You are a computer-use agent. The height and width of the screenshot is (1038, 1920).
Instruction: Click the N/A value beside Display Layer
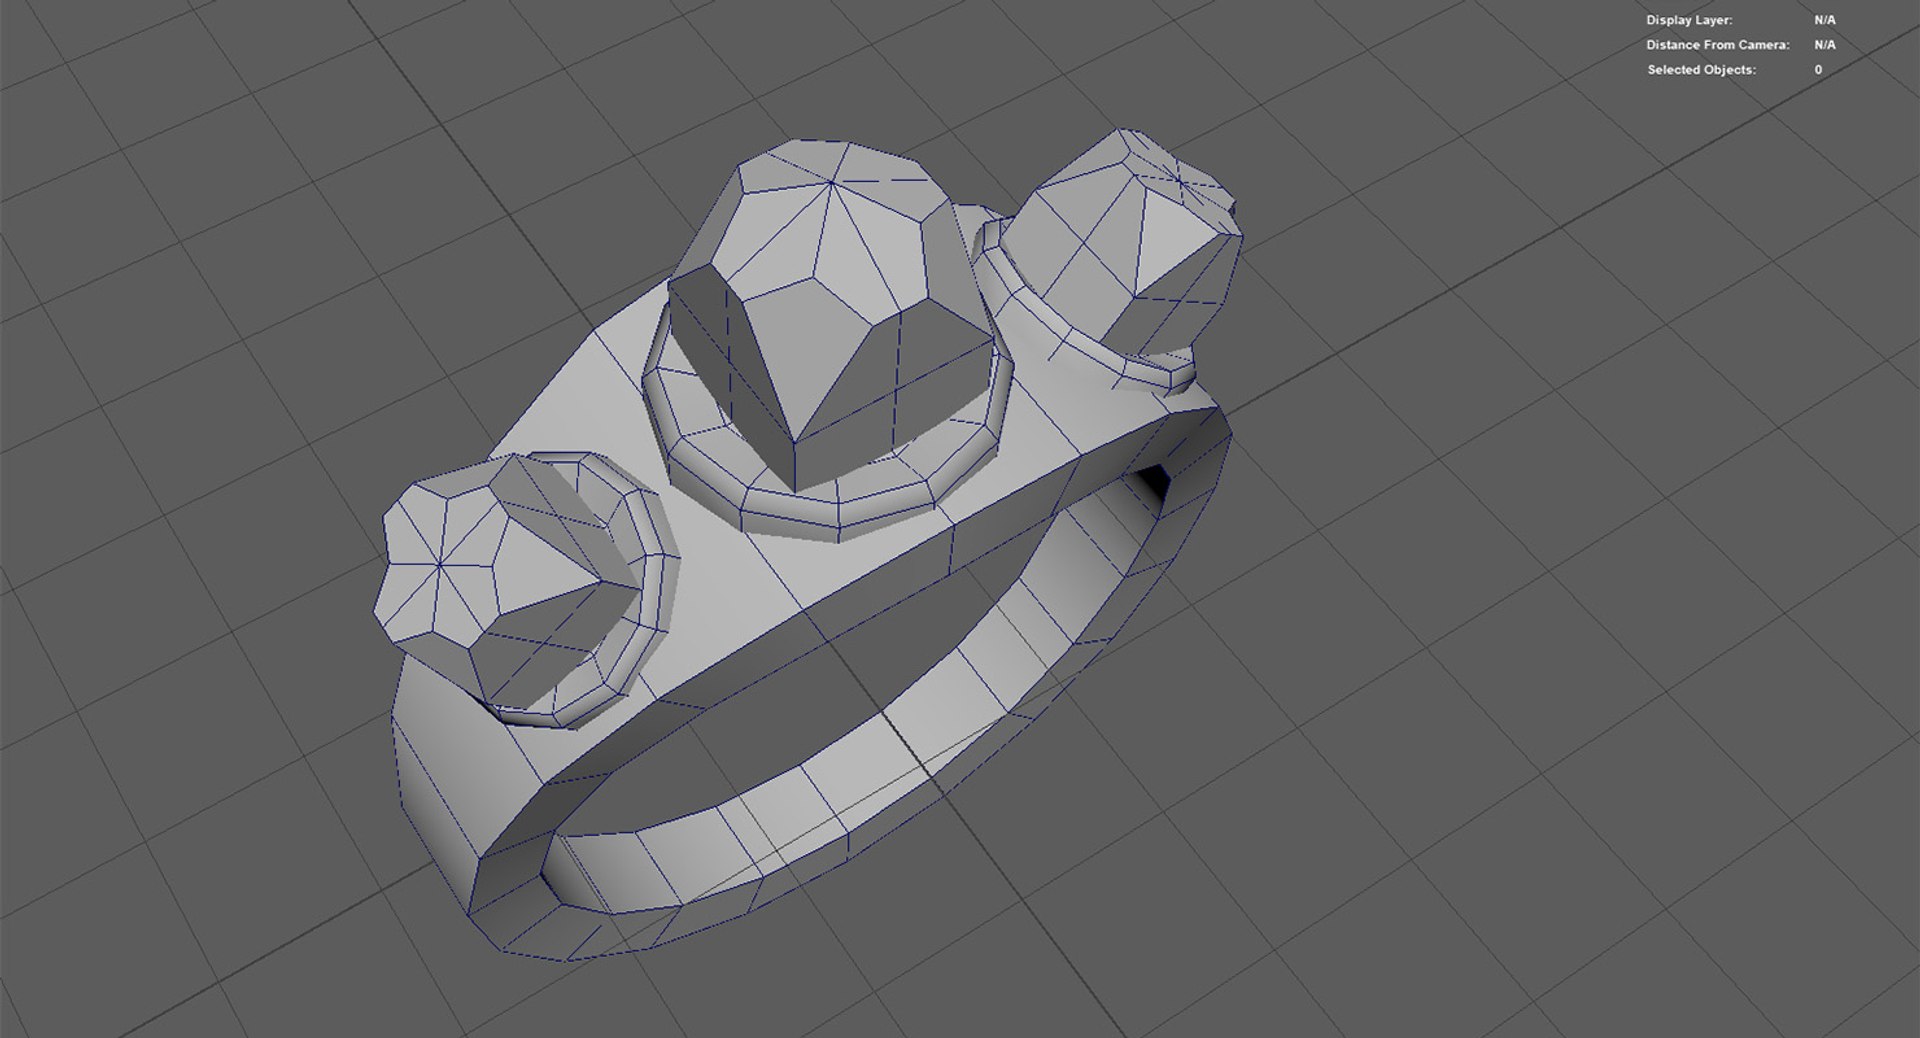click(x=1825, y=20)
